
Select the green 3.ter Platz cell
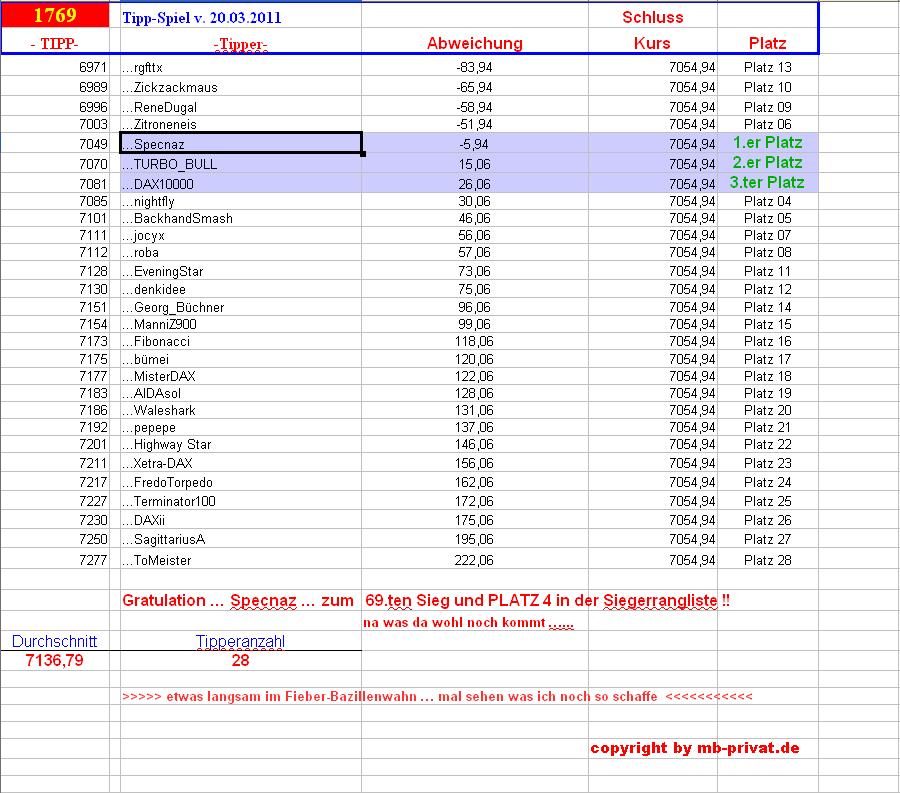coord(767,183)
